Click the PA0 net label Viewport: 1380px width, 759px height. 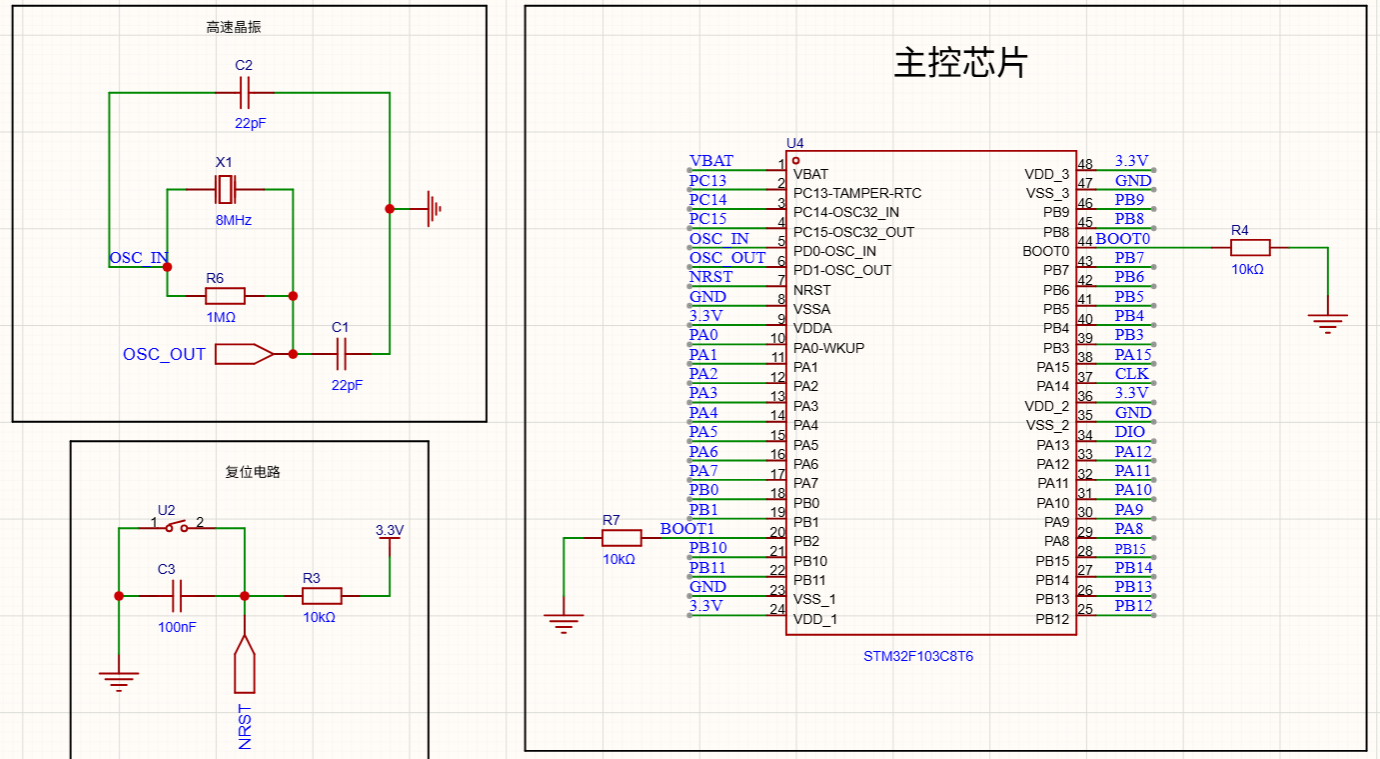[703, 335]
